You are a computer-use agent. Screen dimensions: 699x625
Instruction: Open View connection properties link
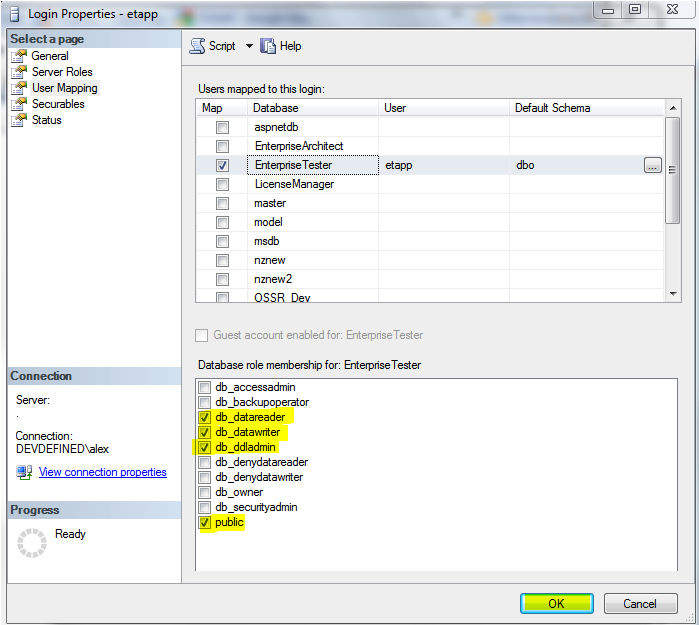(102, 472)
